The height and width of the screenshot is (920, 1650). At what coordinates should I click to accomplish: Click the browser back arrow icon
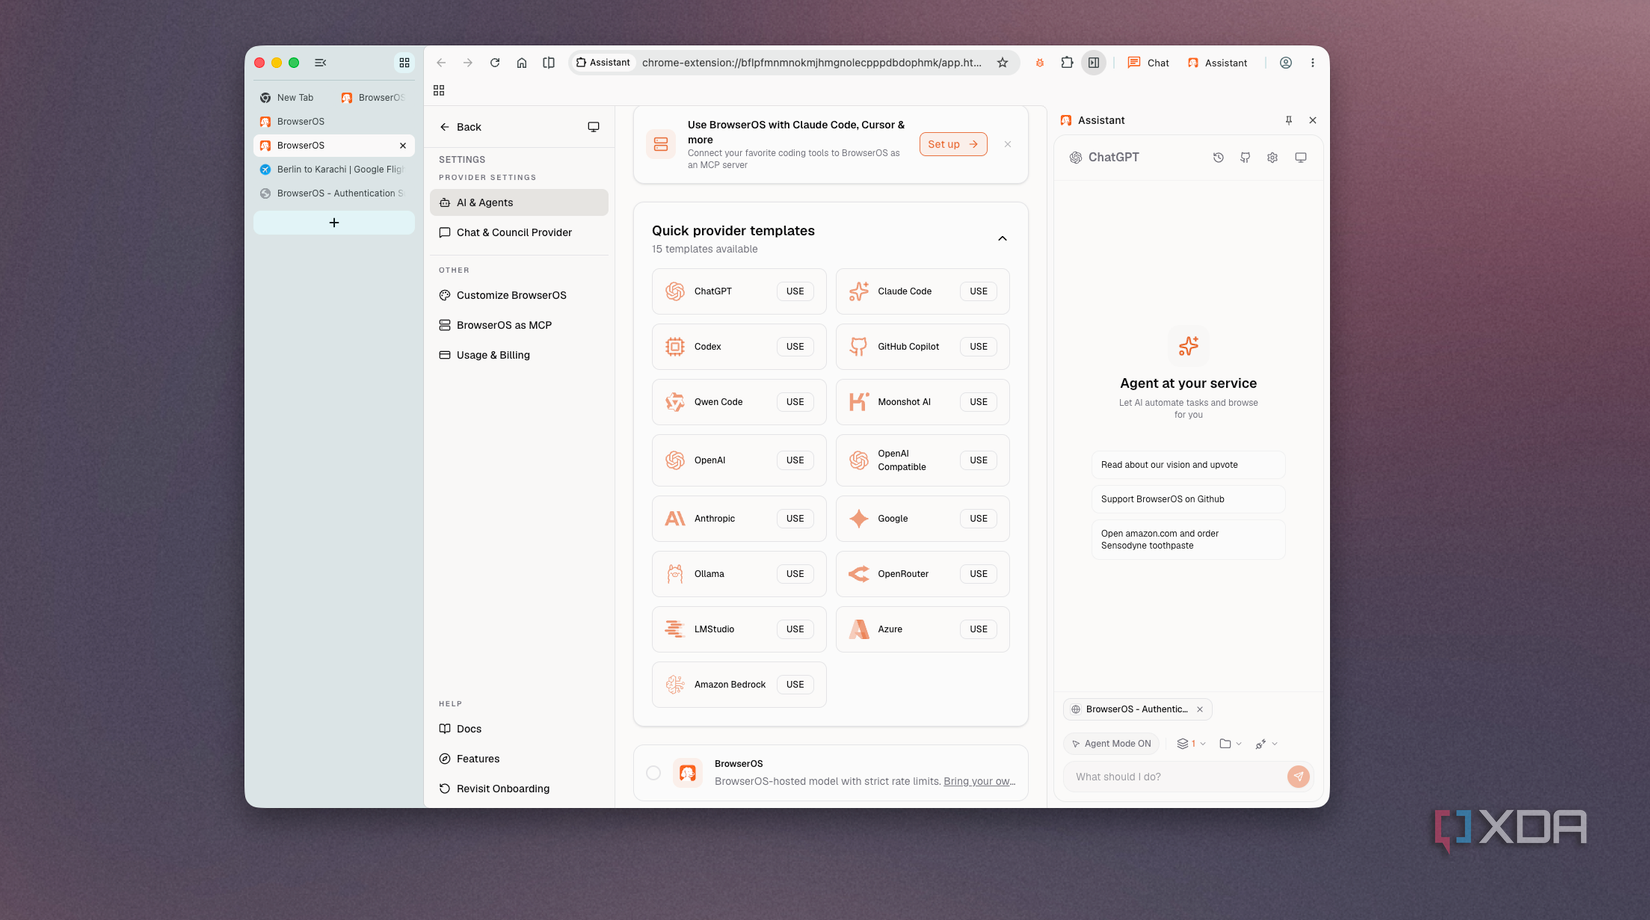pos(441,63)
